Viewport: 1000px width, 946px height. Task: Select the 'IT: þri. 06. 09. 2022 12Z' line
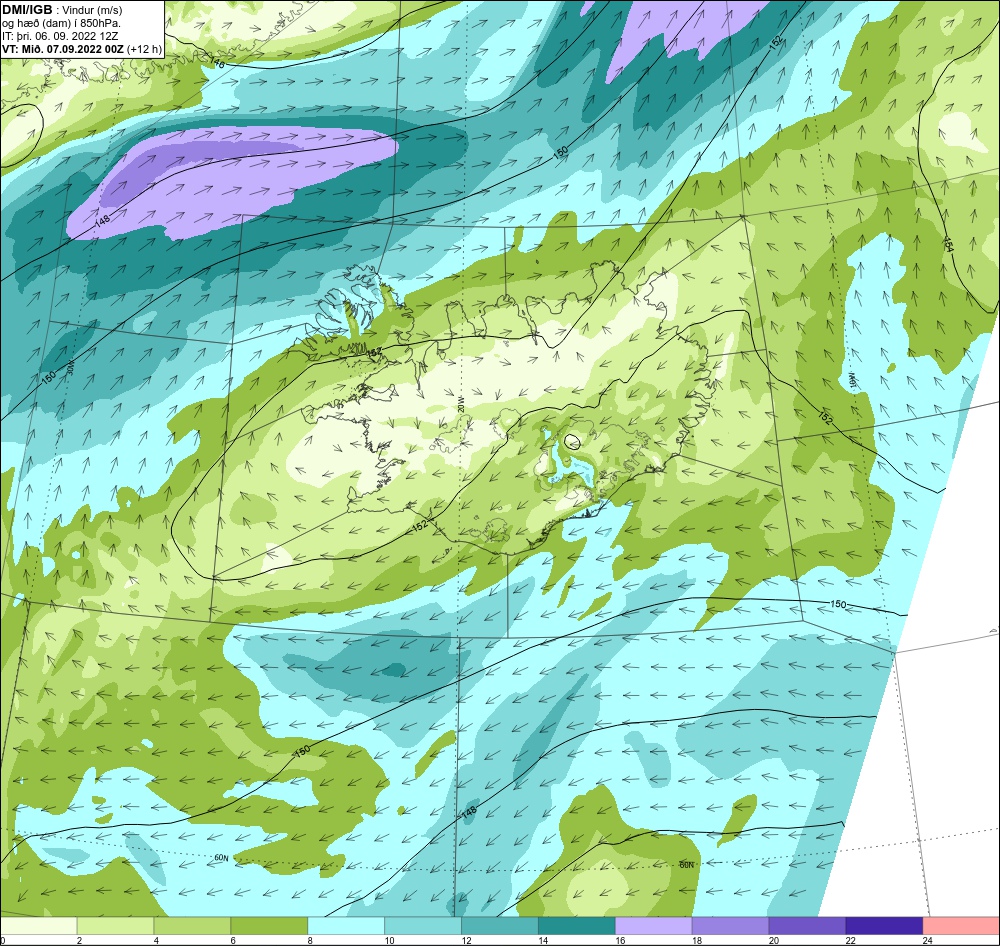[x=60, y=36]
